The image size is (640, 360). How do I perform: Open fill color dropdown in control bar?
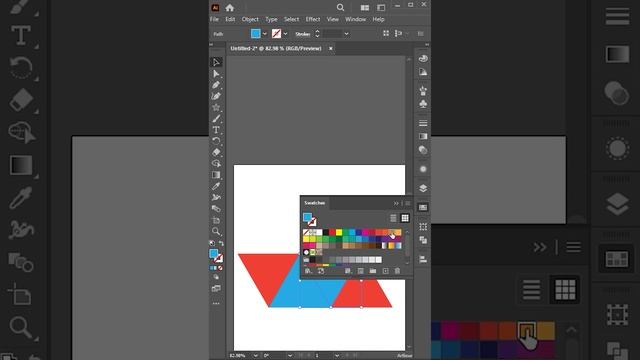264,34
